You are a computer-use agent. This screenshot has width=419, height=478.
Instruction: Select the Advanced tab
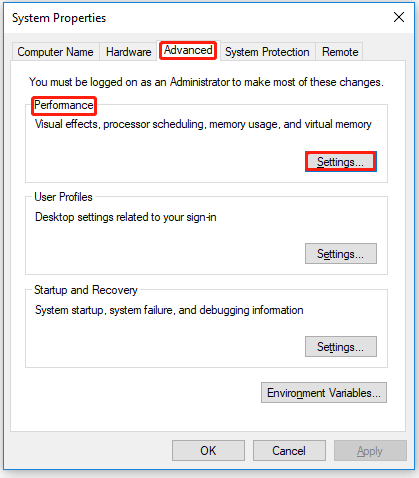pyautogui.click(x=188, y=50)
